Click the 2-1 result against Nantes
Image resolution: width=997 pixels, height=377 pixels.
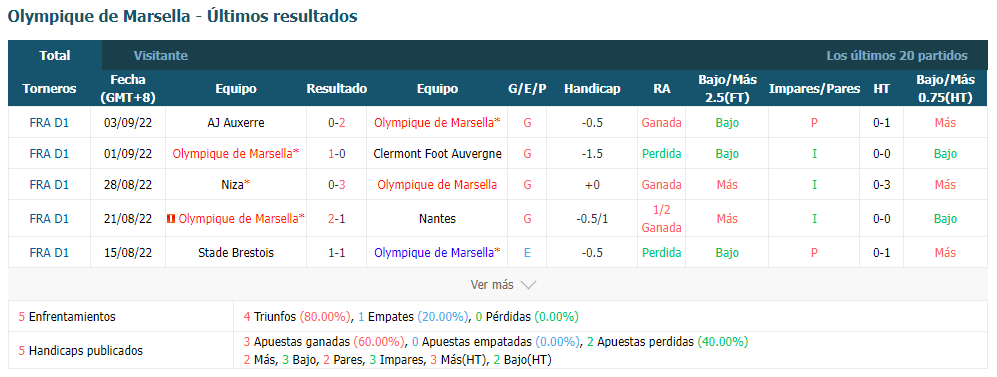pyautogui.click(x=337, y=219)
